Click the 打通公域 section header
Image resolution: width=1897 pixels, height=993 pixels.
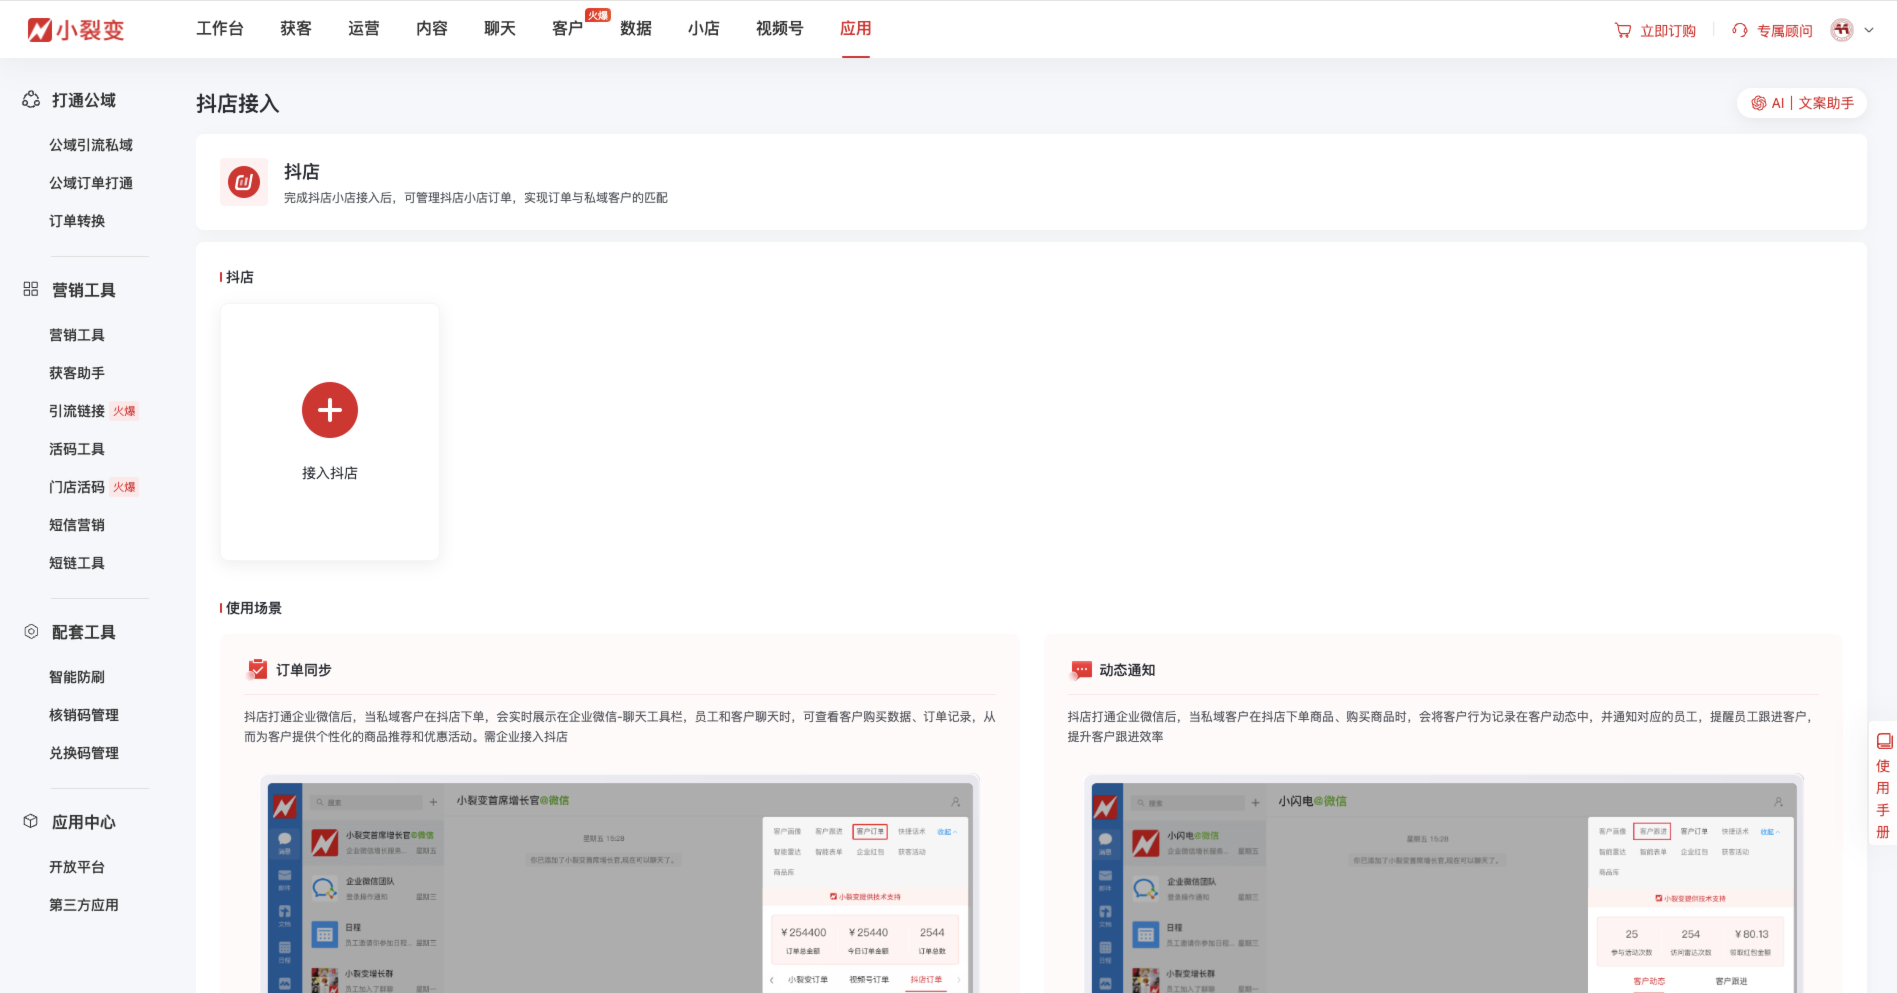tap(84, 100)
